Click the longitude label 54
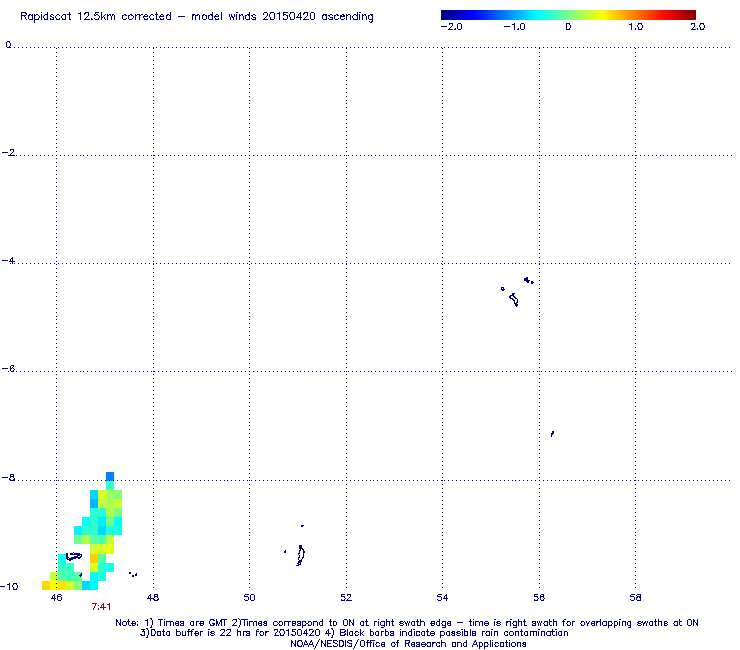 point(442,598)
